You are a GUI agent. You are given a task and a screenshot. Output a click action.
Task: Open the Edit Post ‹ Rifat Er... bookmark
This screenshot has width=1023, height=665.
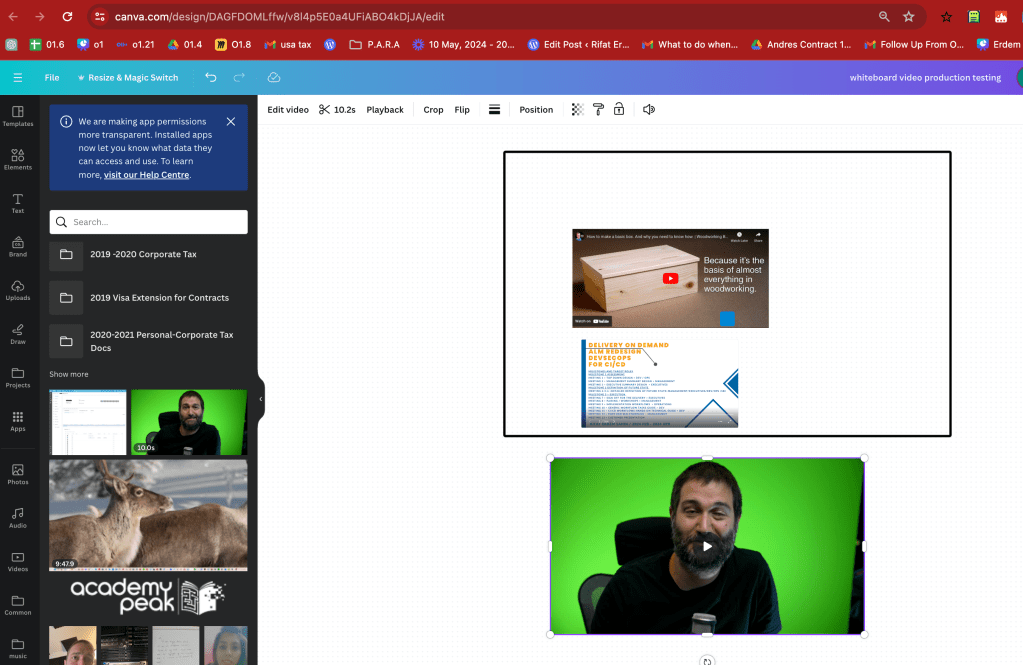click(579, 44)
